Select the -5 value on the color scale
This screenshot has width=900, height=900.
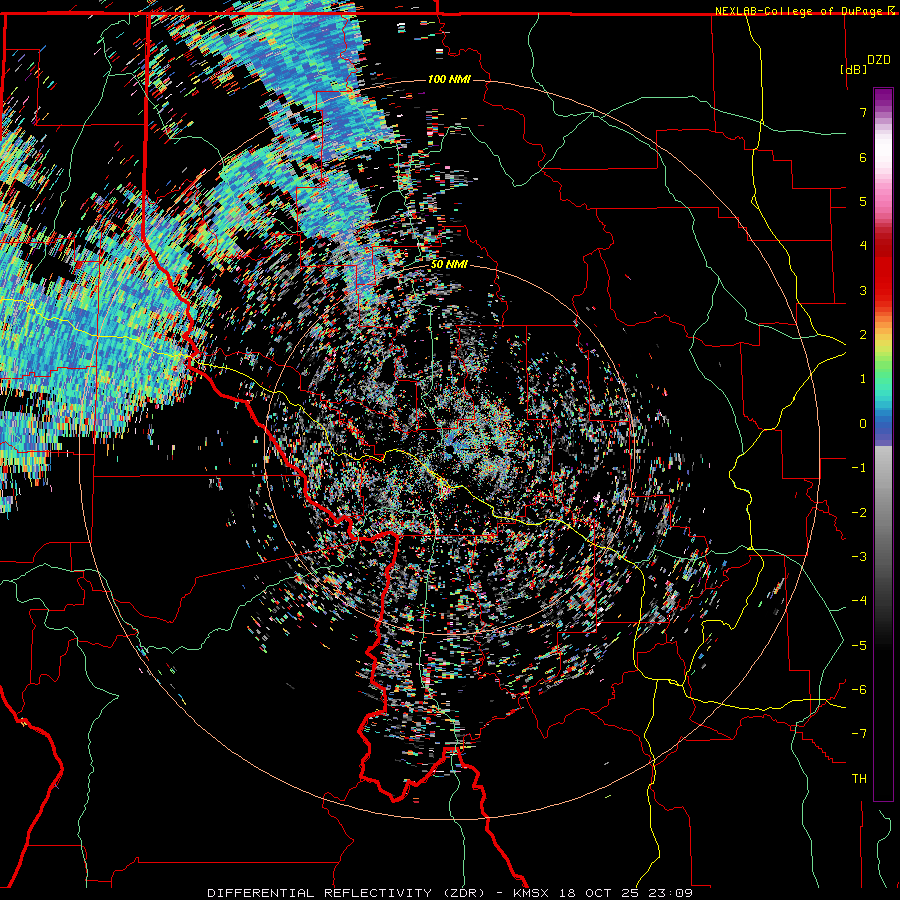(859, 646)
